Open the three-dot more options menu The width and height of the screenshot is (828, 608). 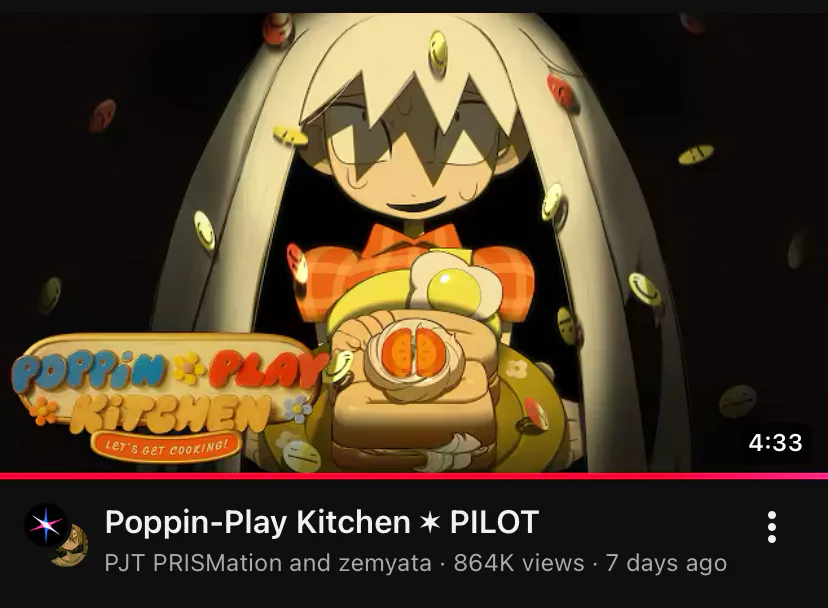[x=771, y=527]
